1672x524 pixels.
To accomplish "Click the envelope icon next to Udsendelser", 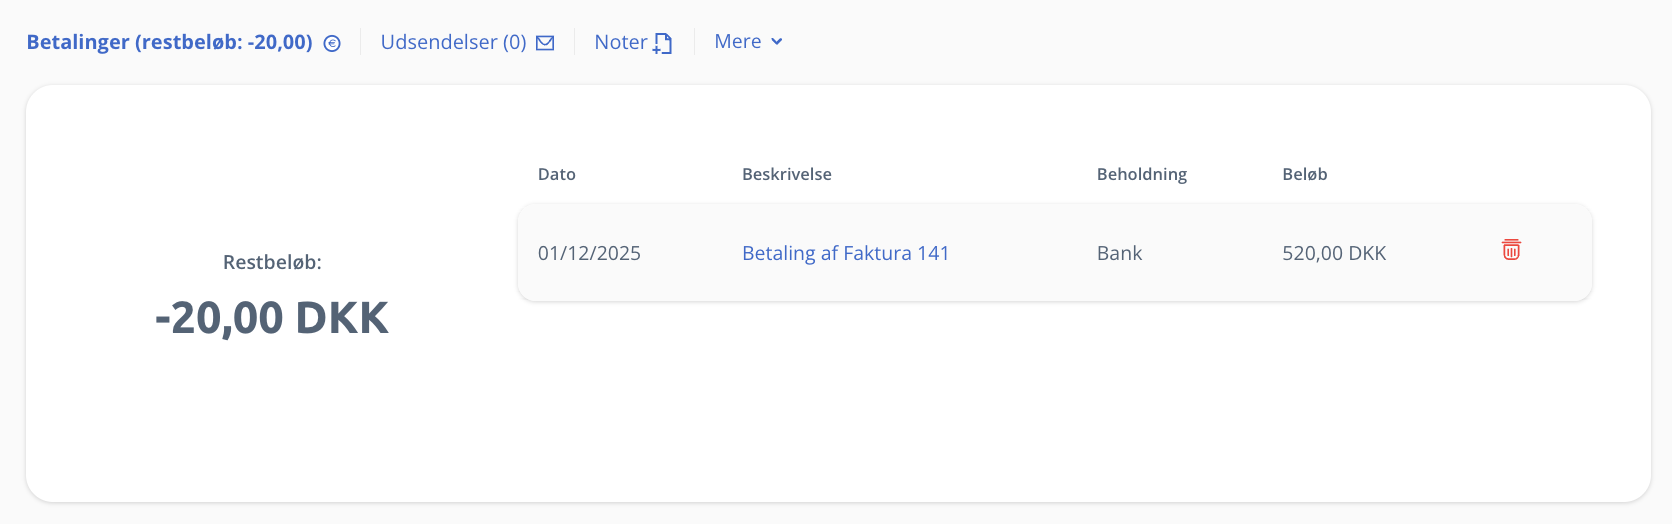I will [545, 43].
